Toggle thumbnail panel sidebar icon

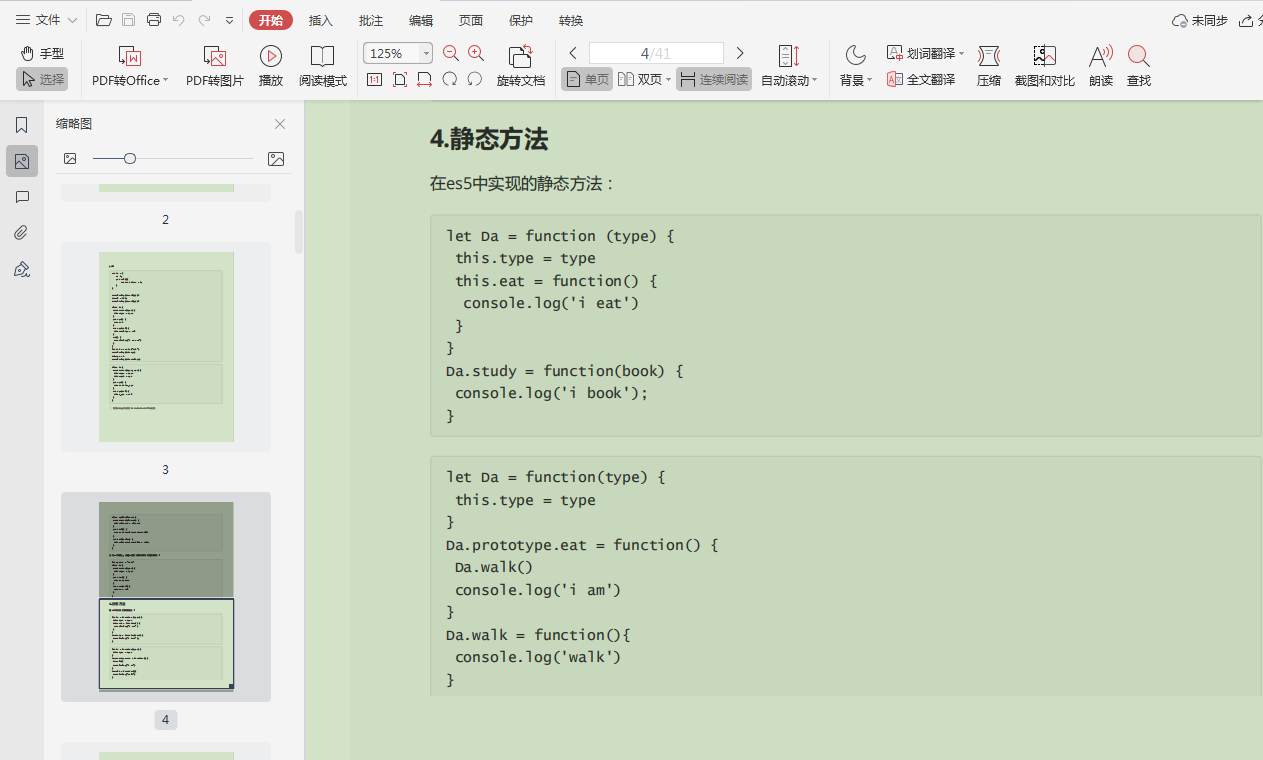click(22, 161)
